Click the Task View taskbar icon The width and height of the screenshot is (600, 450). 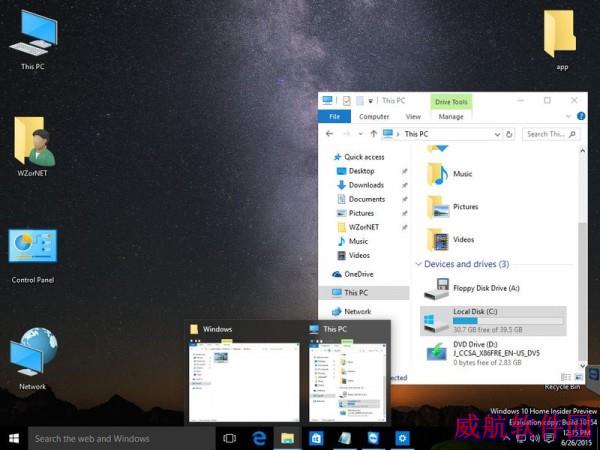tap(230, 438)
